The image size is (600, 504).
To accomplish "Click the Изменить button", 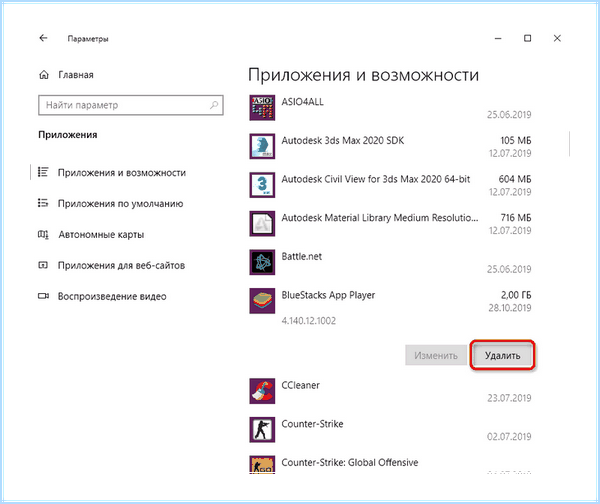I will pyautogui.click(x=436, y=355).
